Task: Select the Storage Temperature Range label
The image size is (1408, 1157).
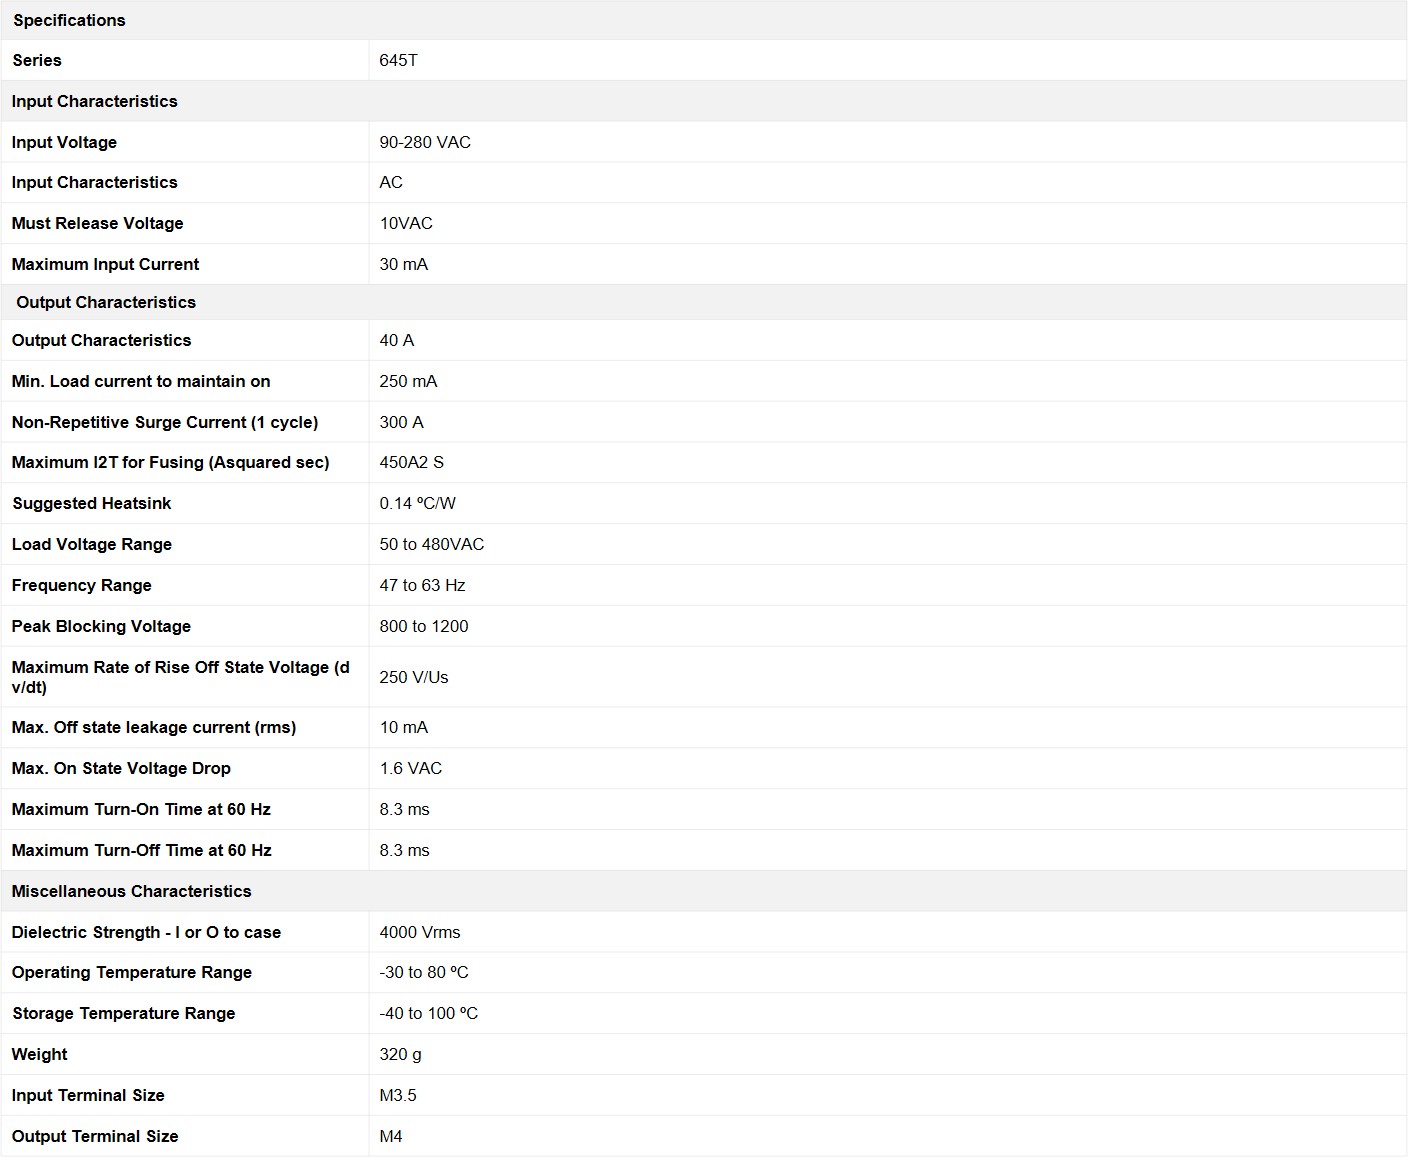Action: 123,1013
